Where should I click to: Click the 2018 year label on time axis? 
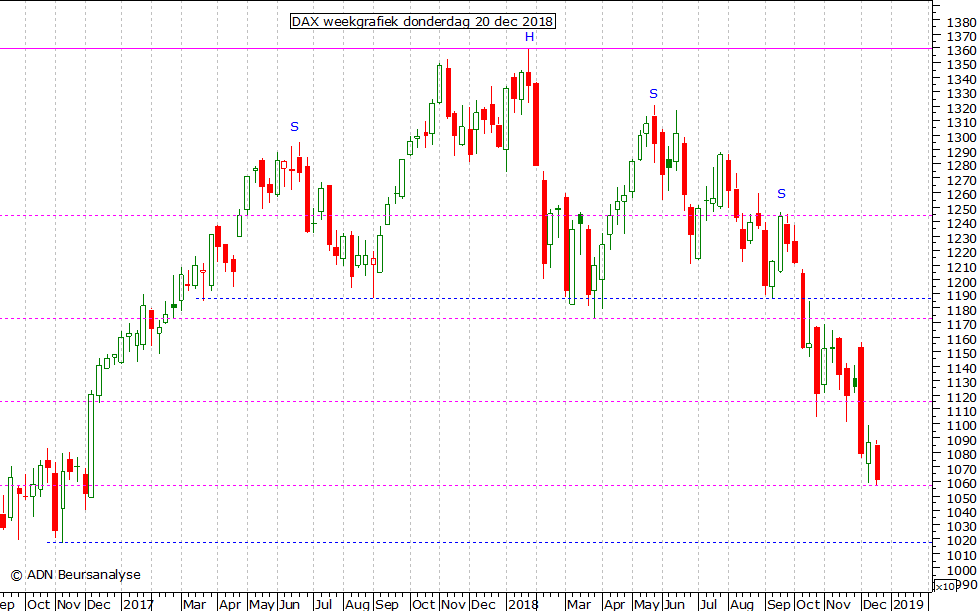pos(523,604)
